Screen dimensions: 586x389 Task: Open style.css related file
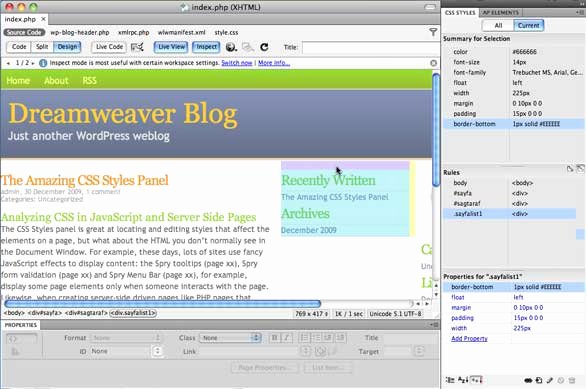[x=226, y=33]
